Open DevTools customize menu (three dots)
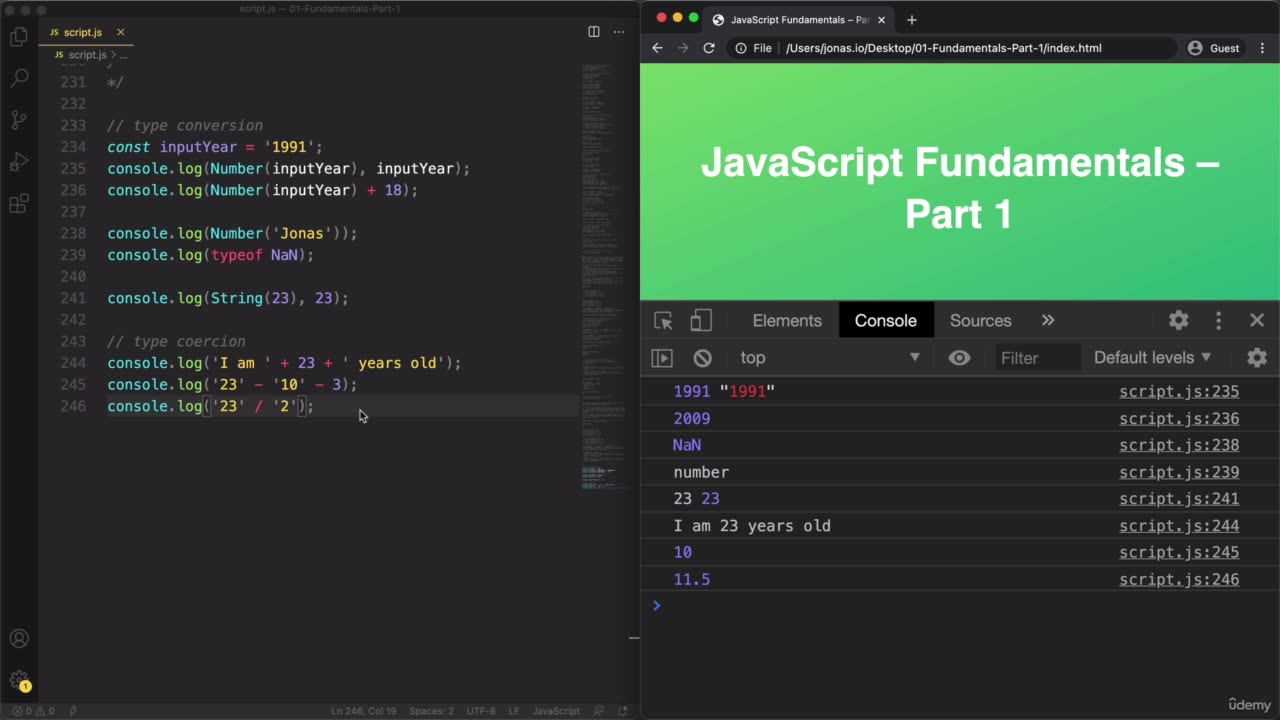This screenshot has width=1280, height=720. click(x=1218, y=320)
